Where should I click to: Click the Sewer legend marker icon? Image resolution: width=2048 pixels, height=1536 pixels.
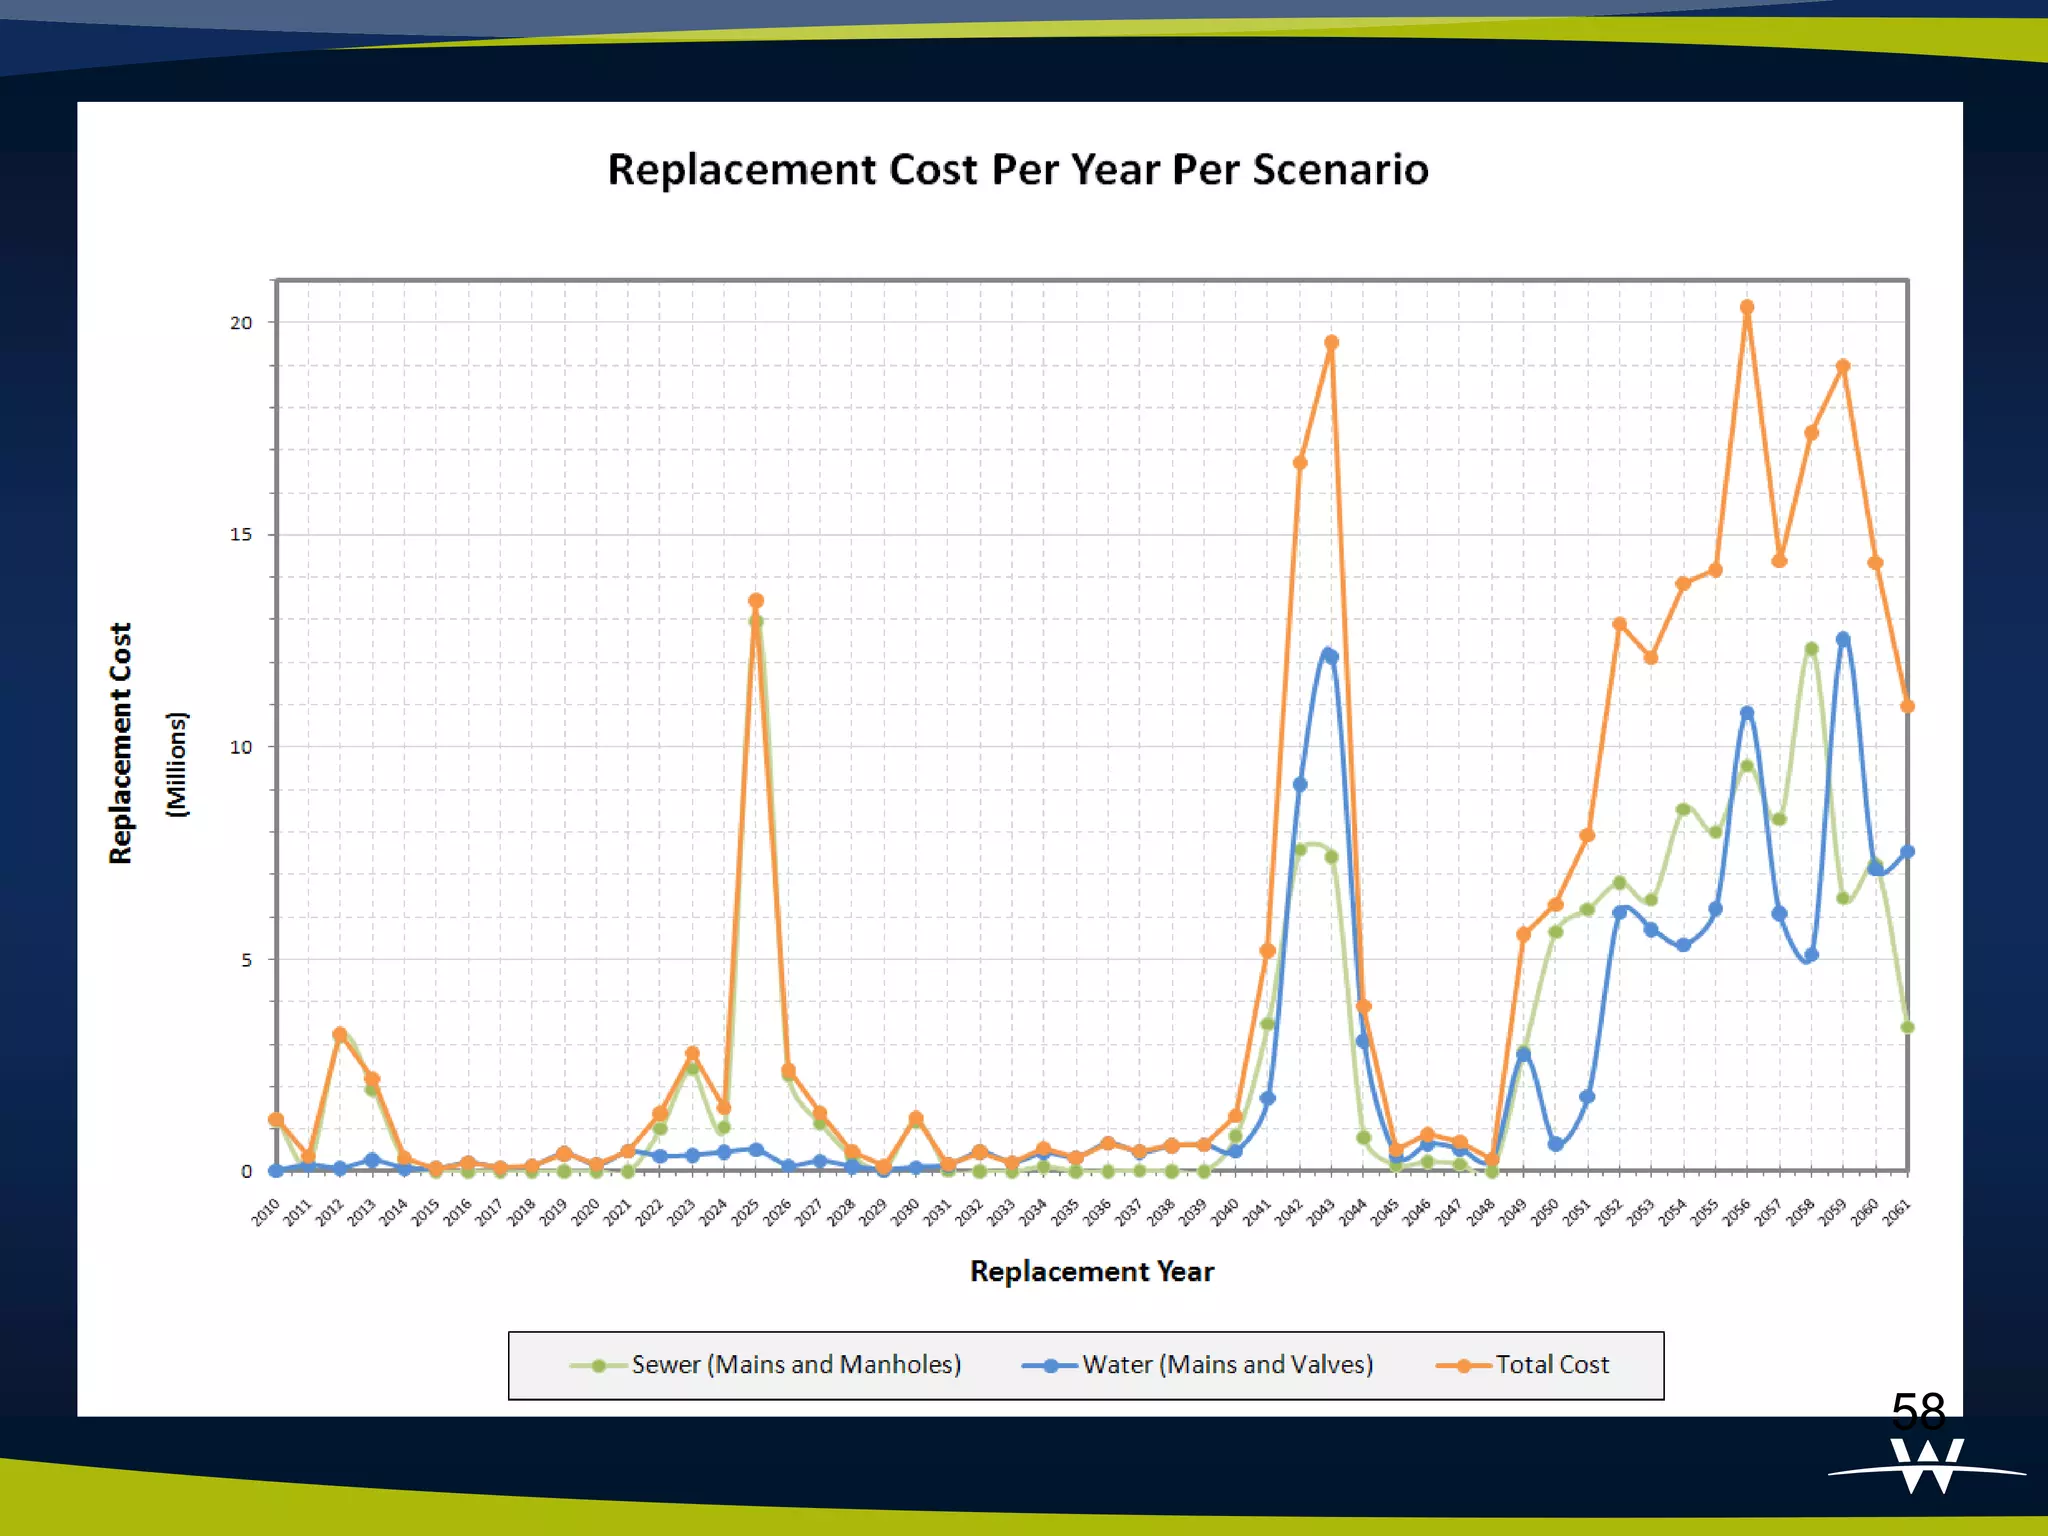click(598, 1366)
